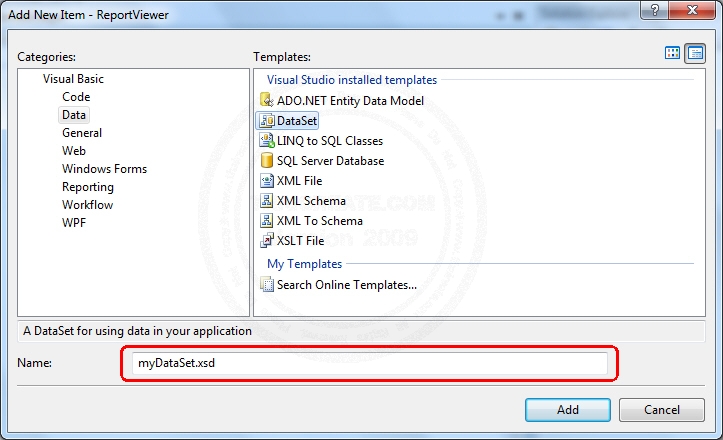Screen dimensions: 723x440
Task: Select the DataSet template label
Action: (x=297, y=121)
